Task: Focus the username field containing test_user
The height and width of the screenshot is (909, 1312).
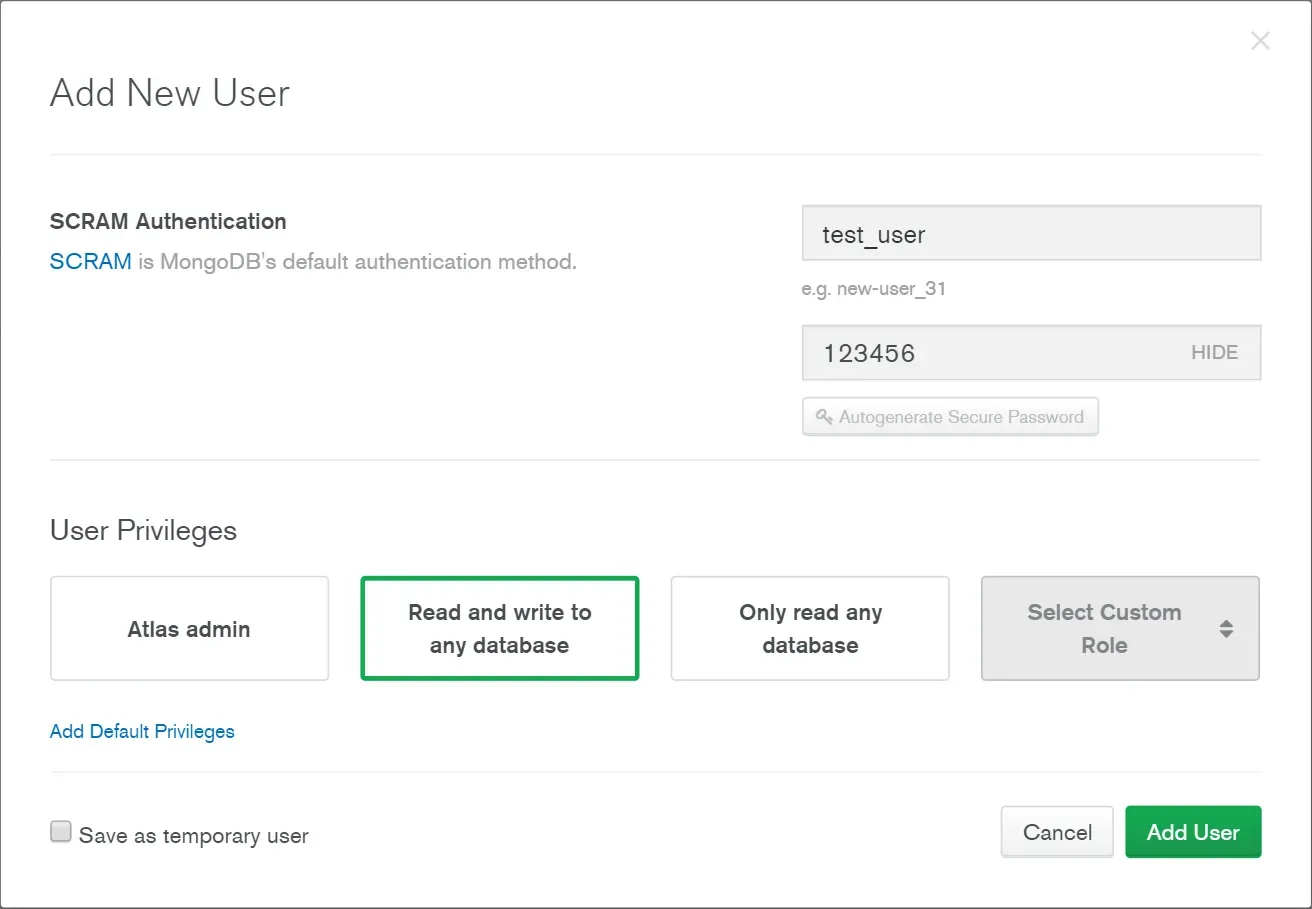Action: 1030,234
